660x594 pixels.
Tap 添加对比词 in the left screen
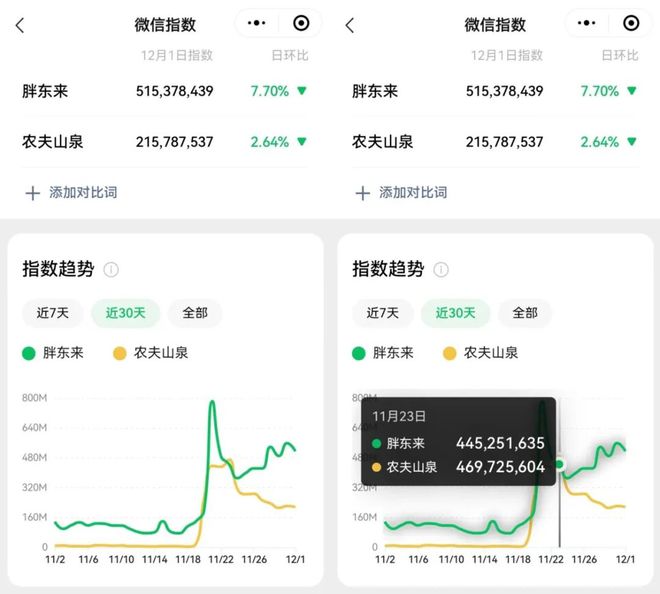pyautogui.click(x=71, y=192)
